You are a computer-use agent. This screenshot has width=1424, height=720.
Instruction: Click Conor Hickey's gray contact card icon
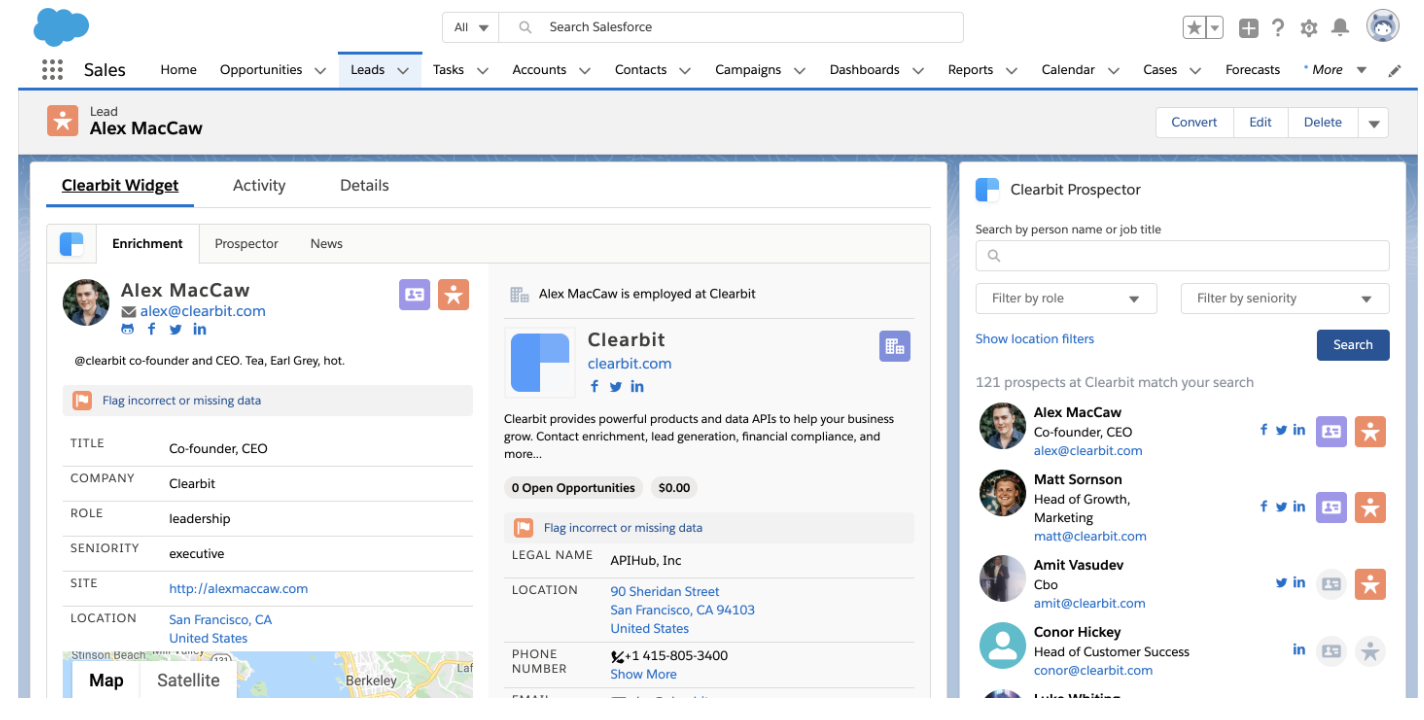pyautogui.click(x=1331, y=651)
